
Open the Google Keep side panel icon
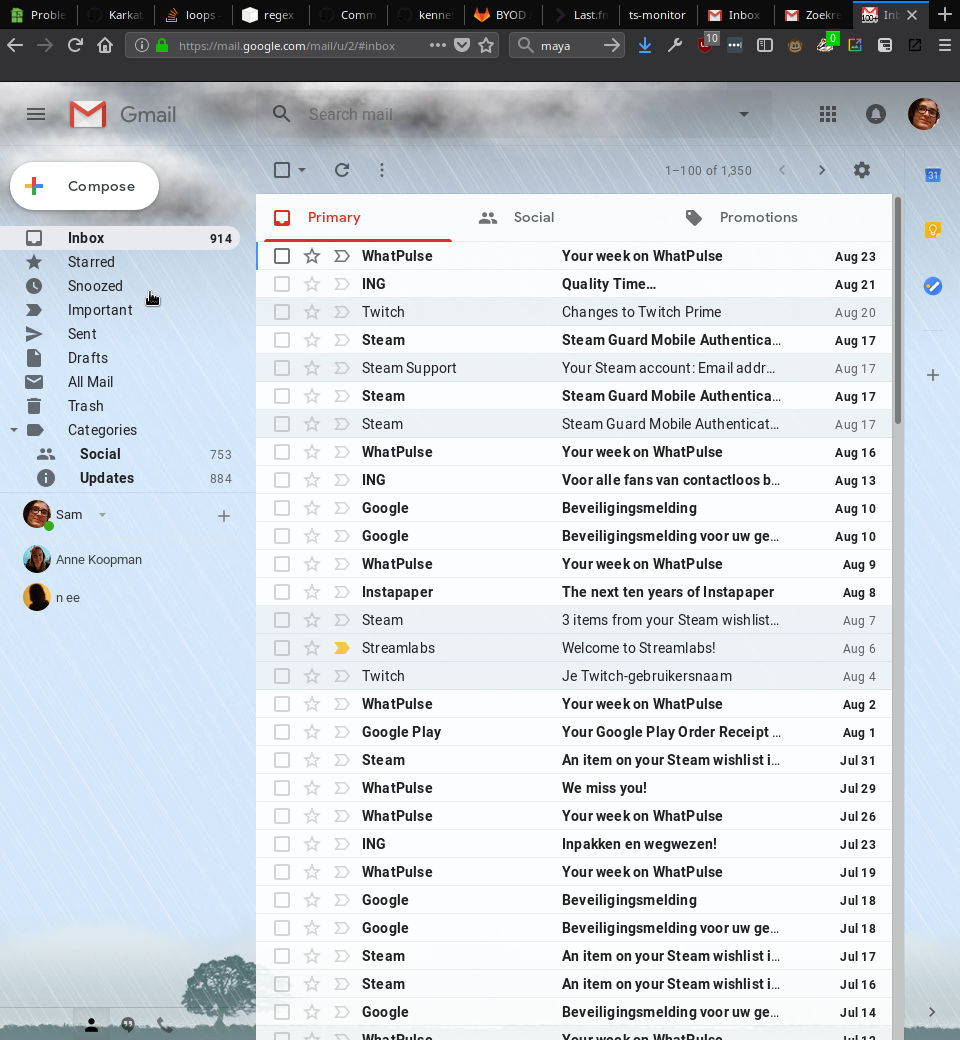(932, 230)
